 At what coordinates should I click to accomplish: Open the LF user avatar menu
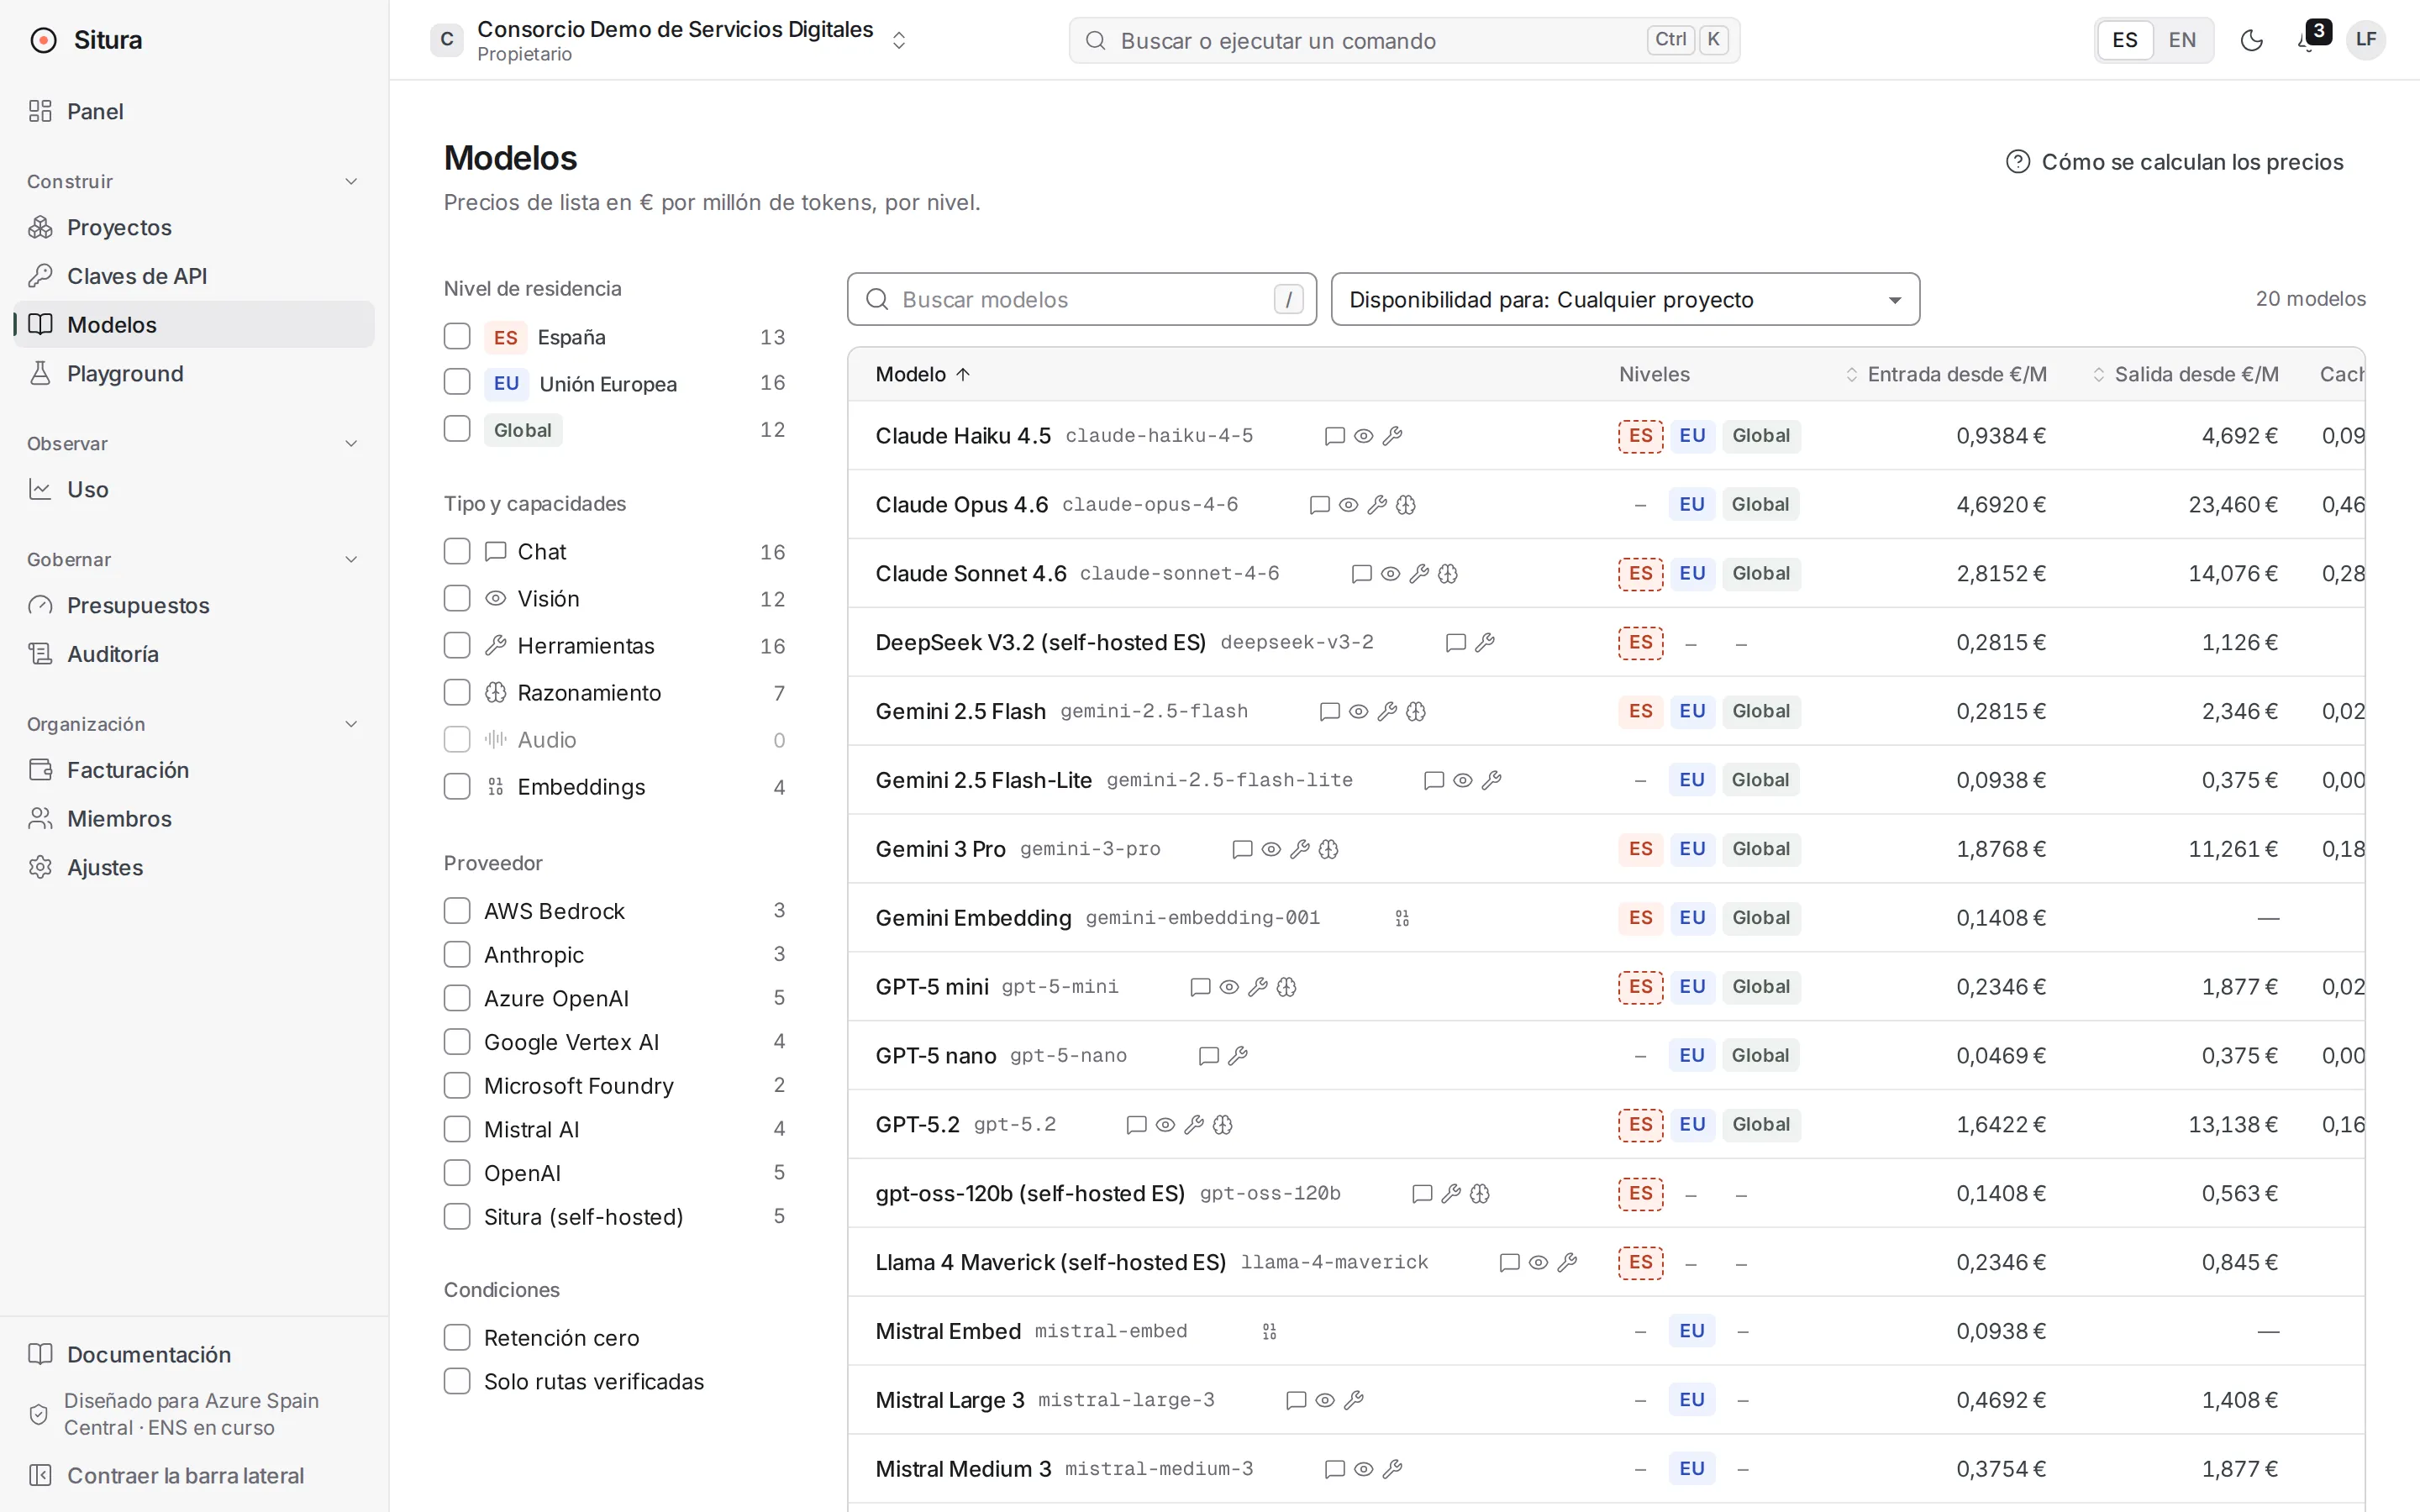(2366, 40)
